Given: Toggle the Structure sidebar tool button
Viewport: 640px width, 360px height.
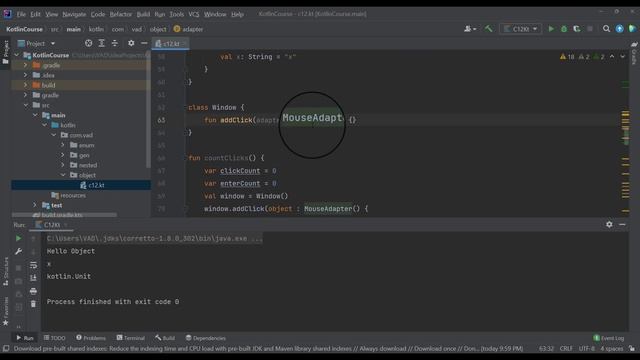Looking at the screenshot, I should click(x=5, y=271).
